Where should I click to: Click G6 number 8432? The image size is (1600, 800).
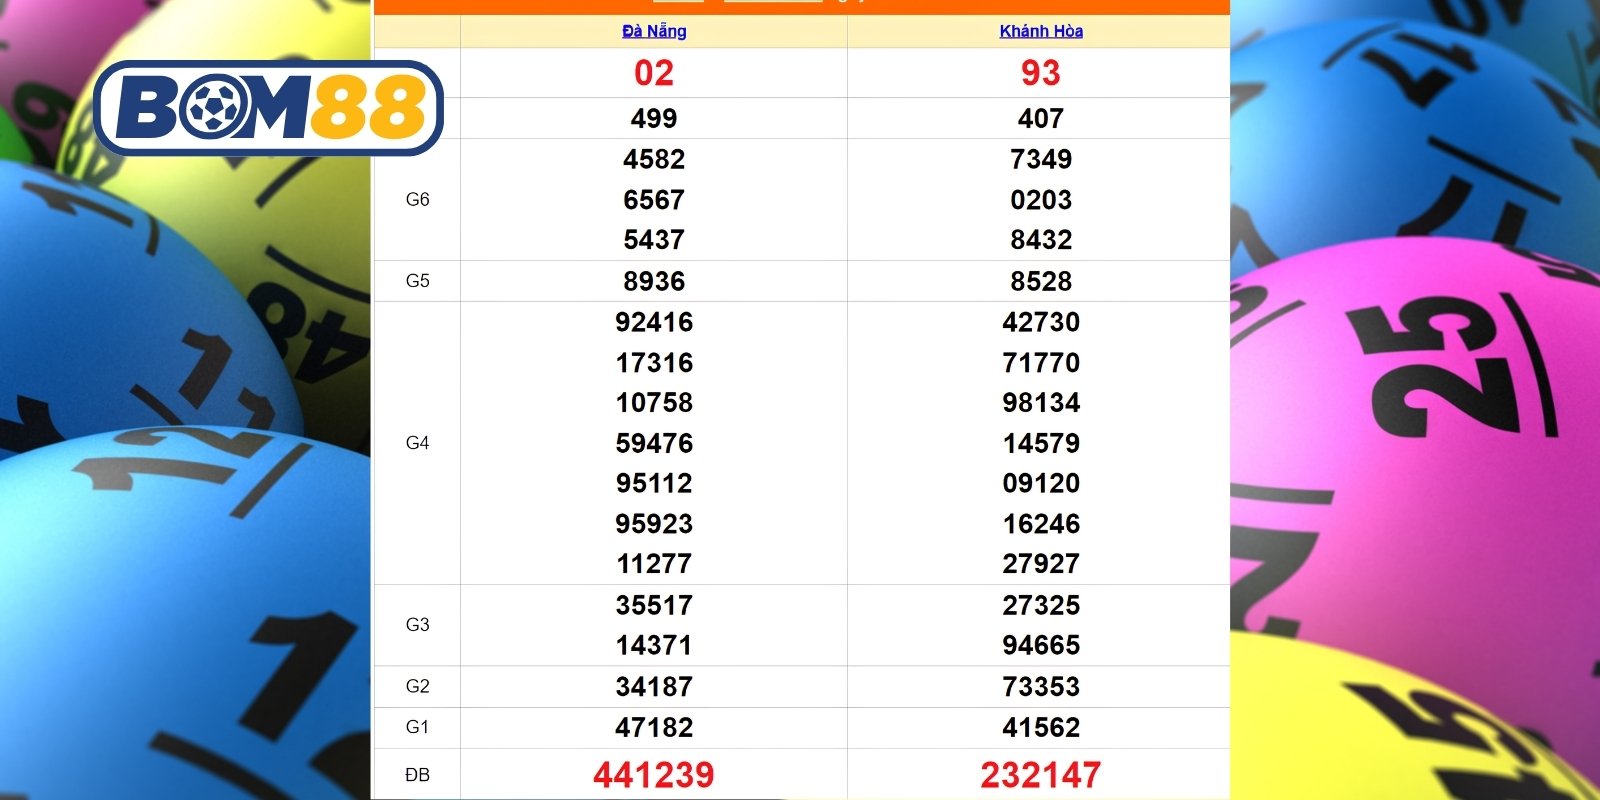(x=1041, y=240)
